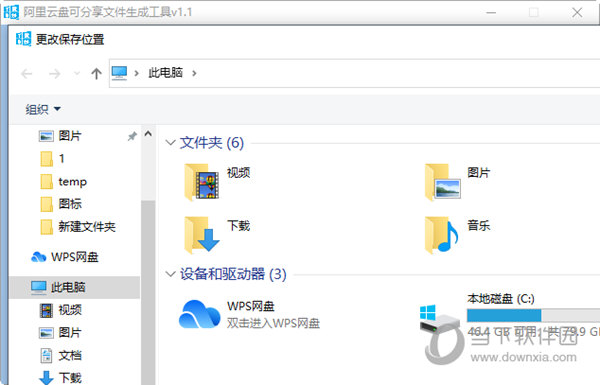This screenshot has width=600, height=385.
Task: Click the 设备和驱动器 (3) header text
Action: [233, 274]
